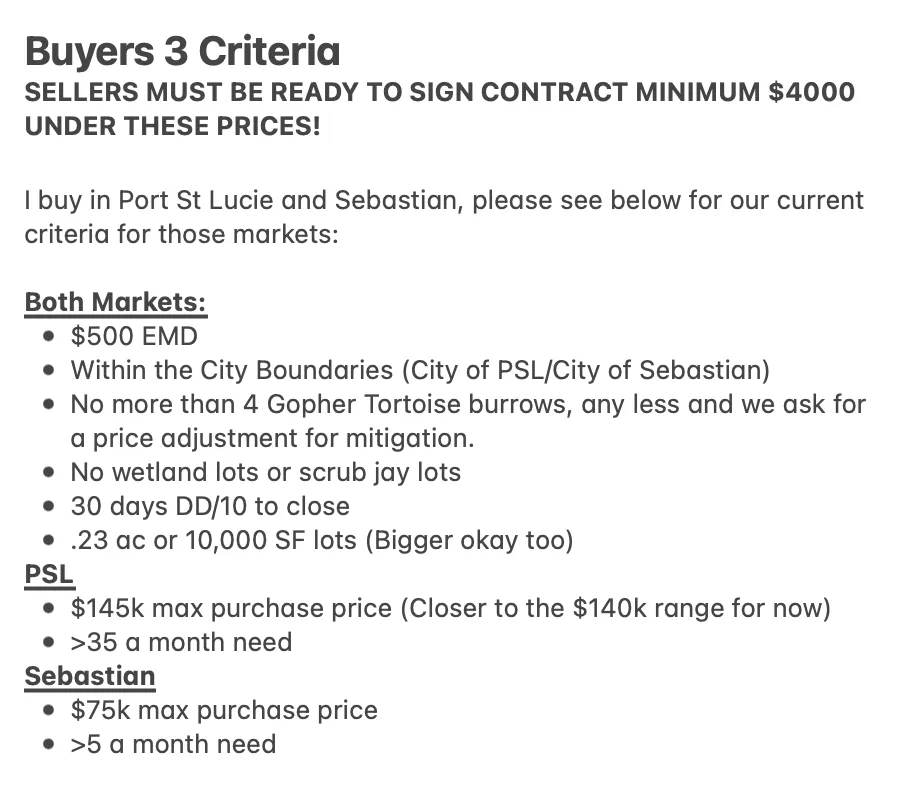The width and height of the screenshot is (898, 802).
Task: Click the ">5 a month need" item
Action: click(x=173, y=744)
